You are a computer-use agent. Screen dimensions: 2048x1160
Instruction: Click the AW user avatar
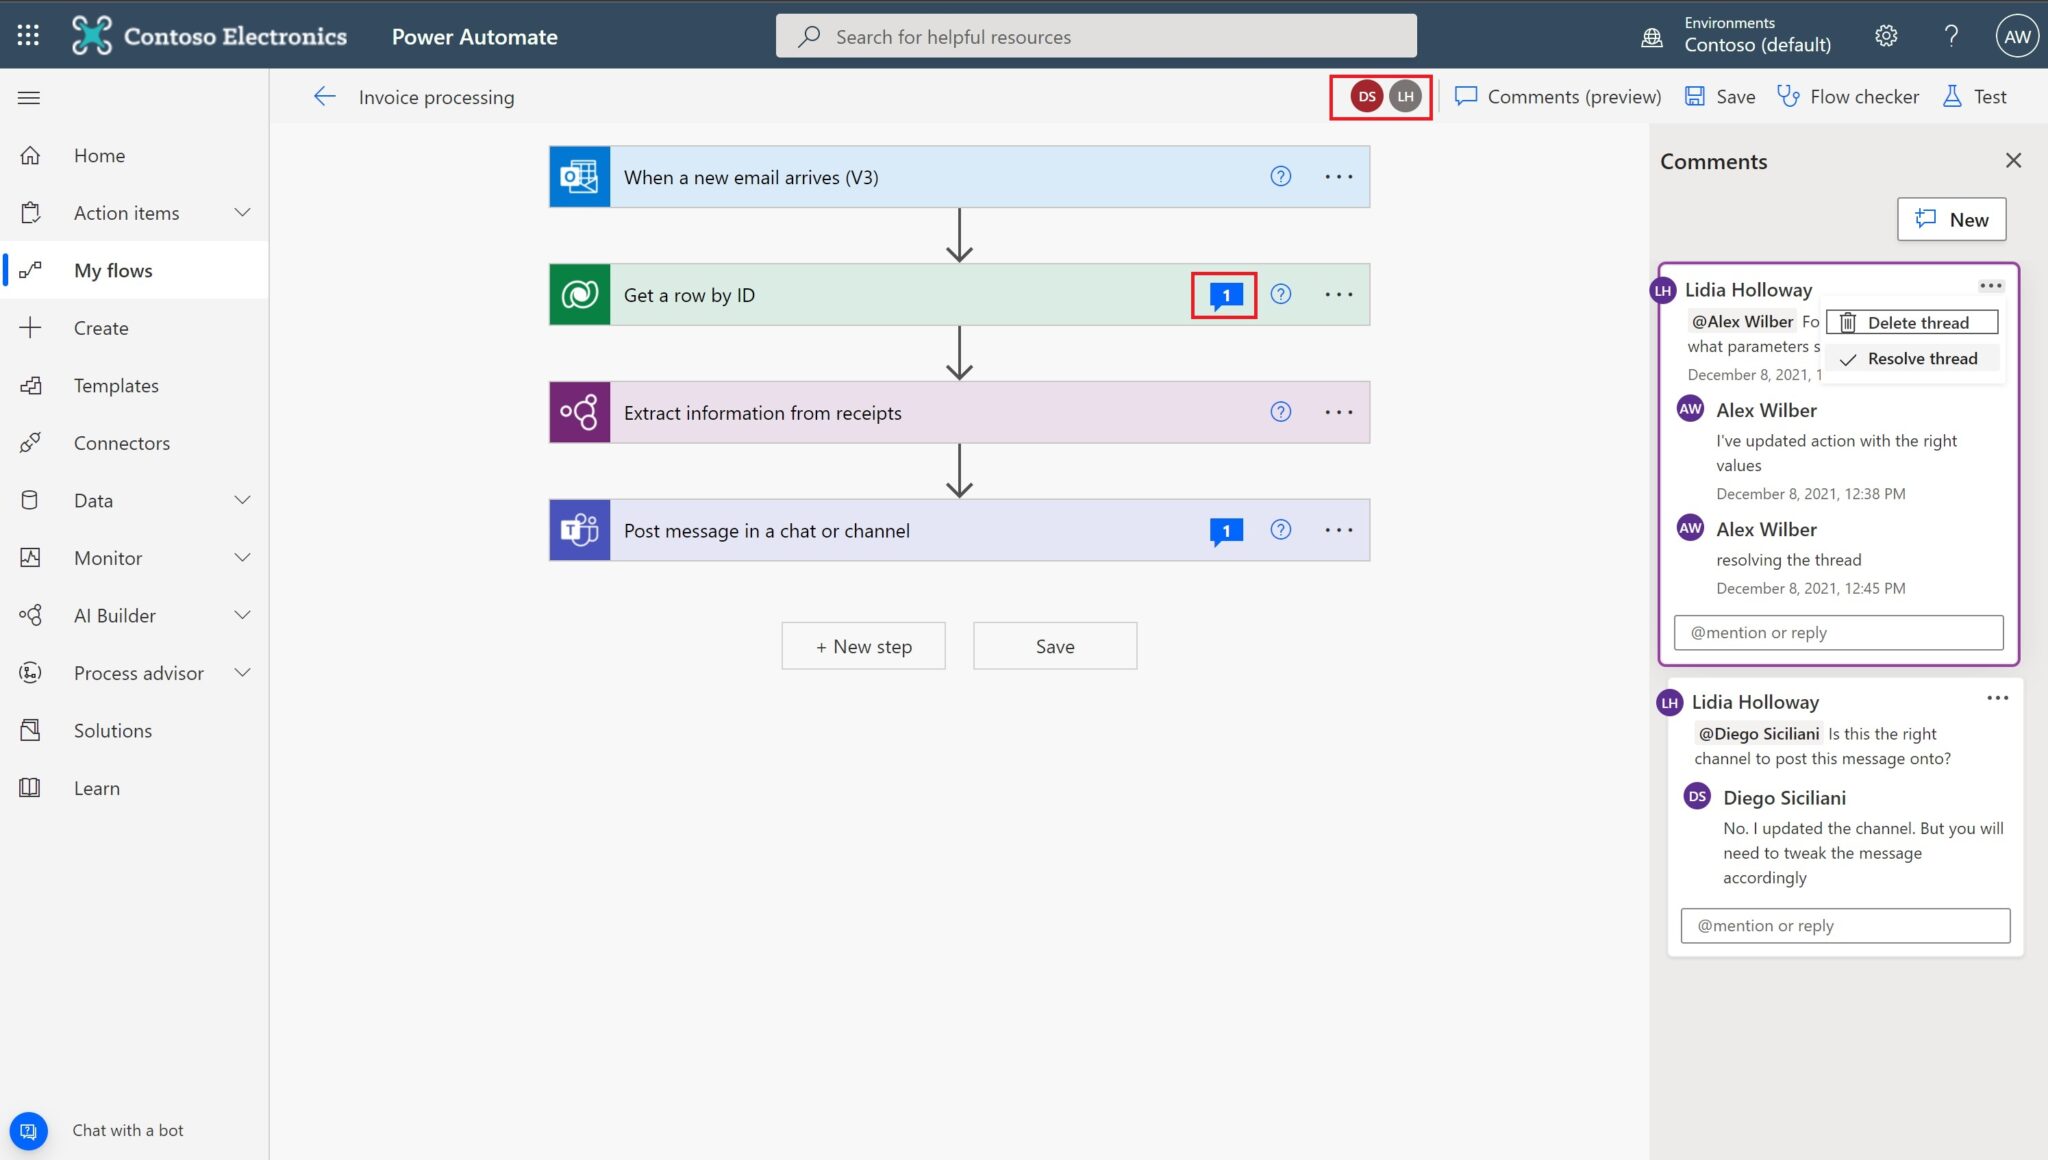click(2016, 35)
